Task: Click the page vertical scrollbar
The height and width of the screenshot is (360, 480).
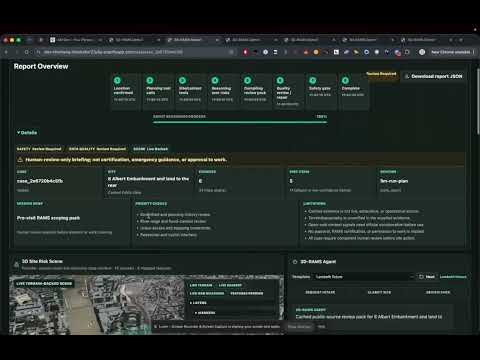Action: [x=478, y=102]
